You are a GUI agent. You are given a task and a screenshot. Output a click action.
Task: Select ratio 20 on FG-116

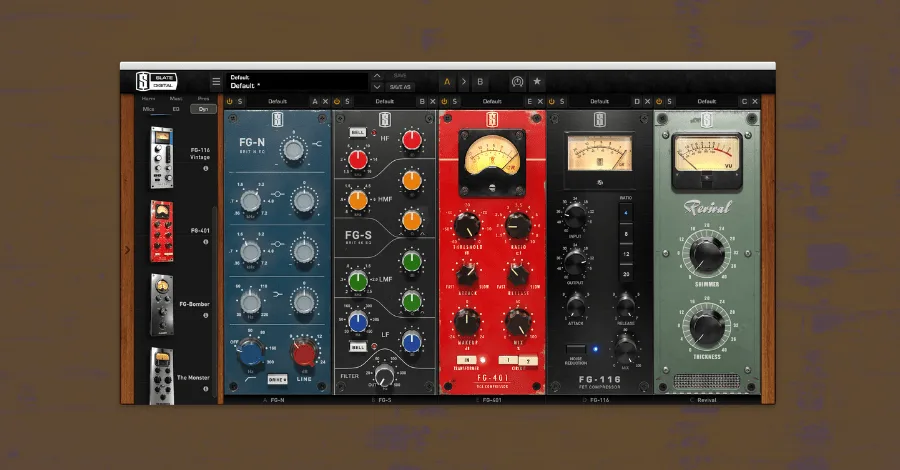tap(626, 274)
